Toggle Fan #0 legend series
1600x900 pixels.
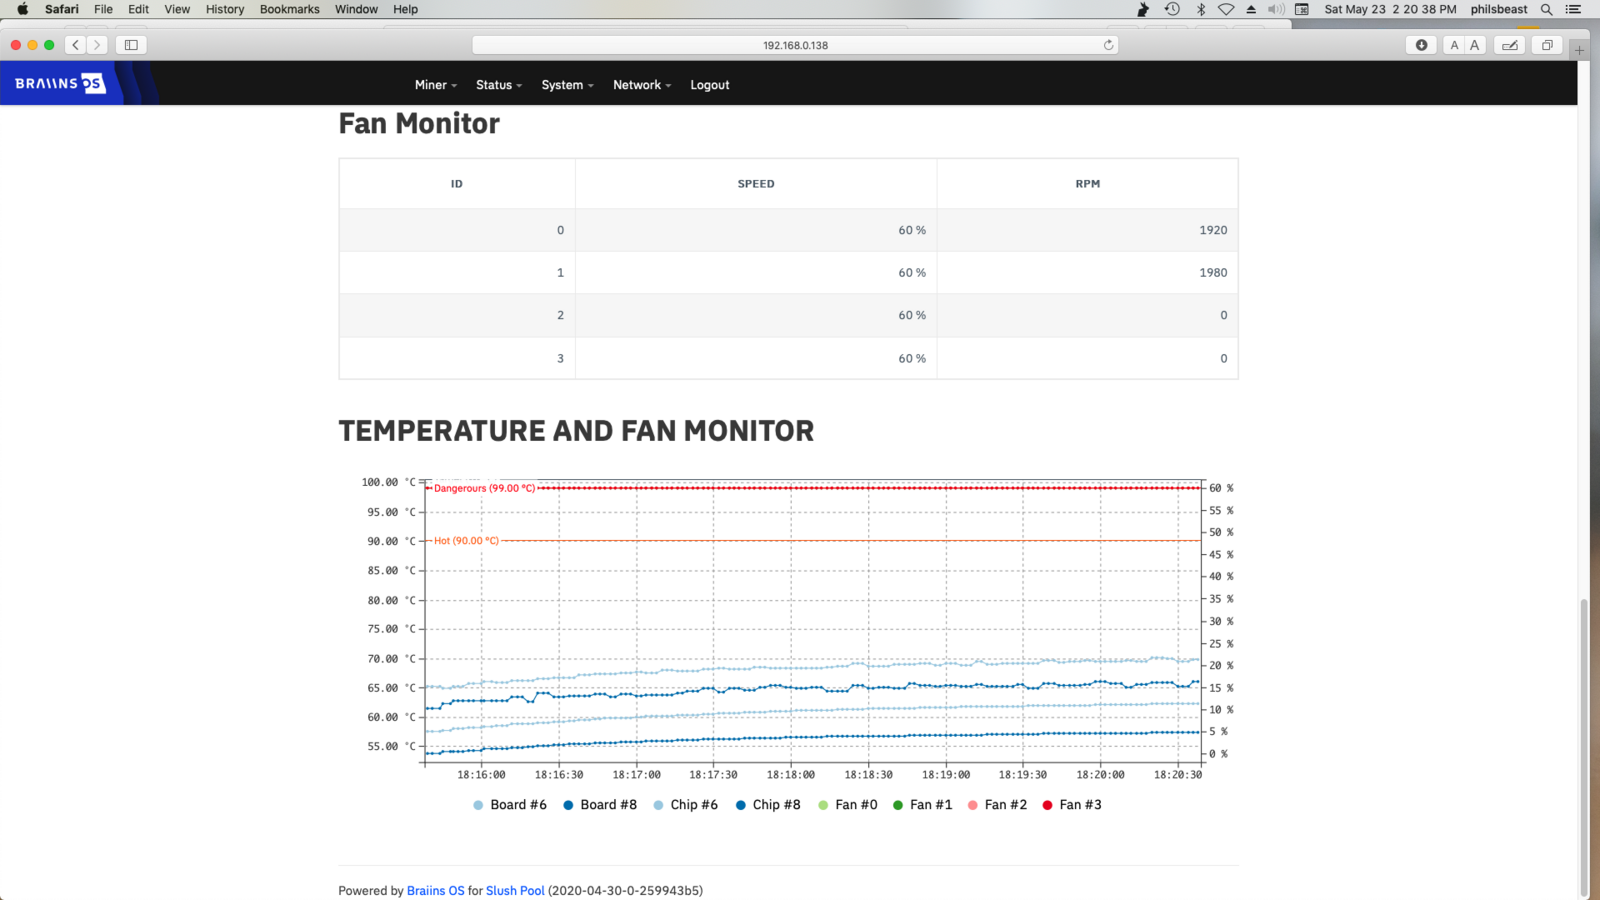pyautogui.click(x=848, y=805)
